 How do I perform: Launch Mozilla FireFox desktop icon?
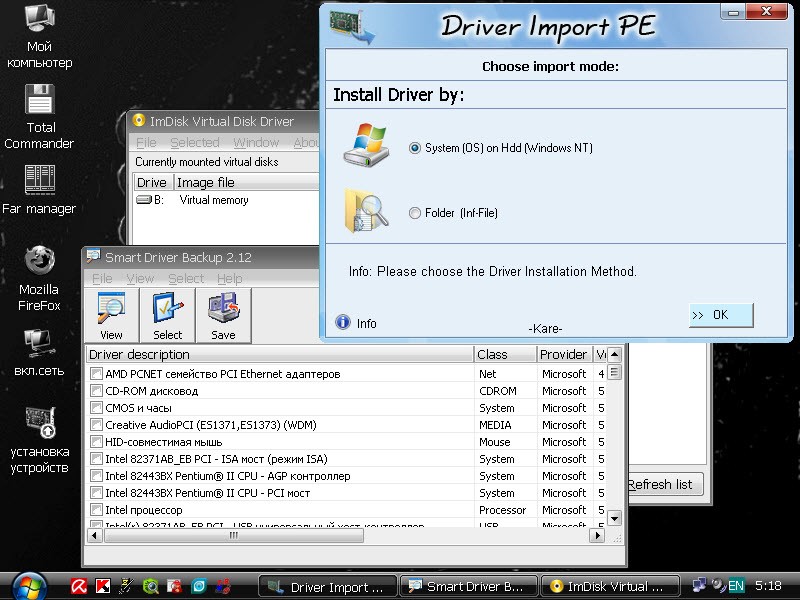tap(39, 279)
